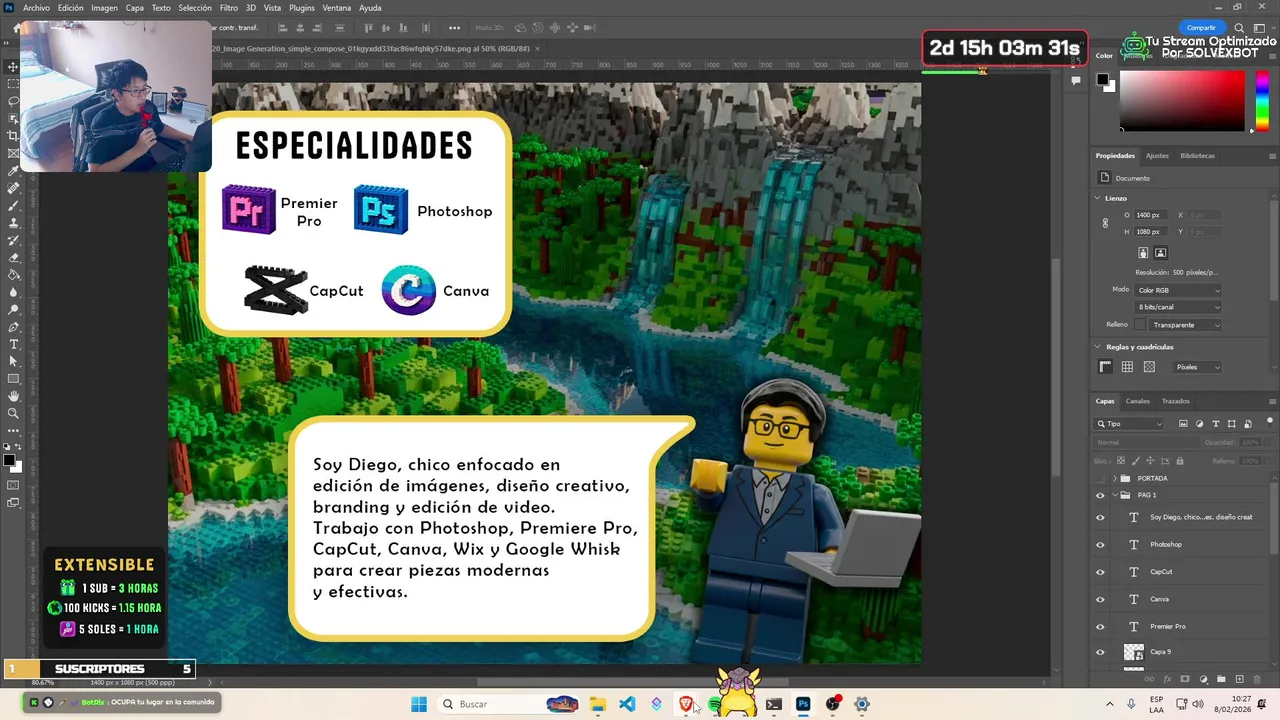Select the Eraser tool
Viewport: 1280px width, 720px height.
pos(13,257)
